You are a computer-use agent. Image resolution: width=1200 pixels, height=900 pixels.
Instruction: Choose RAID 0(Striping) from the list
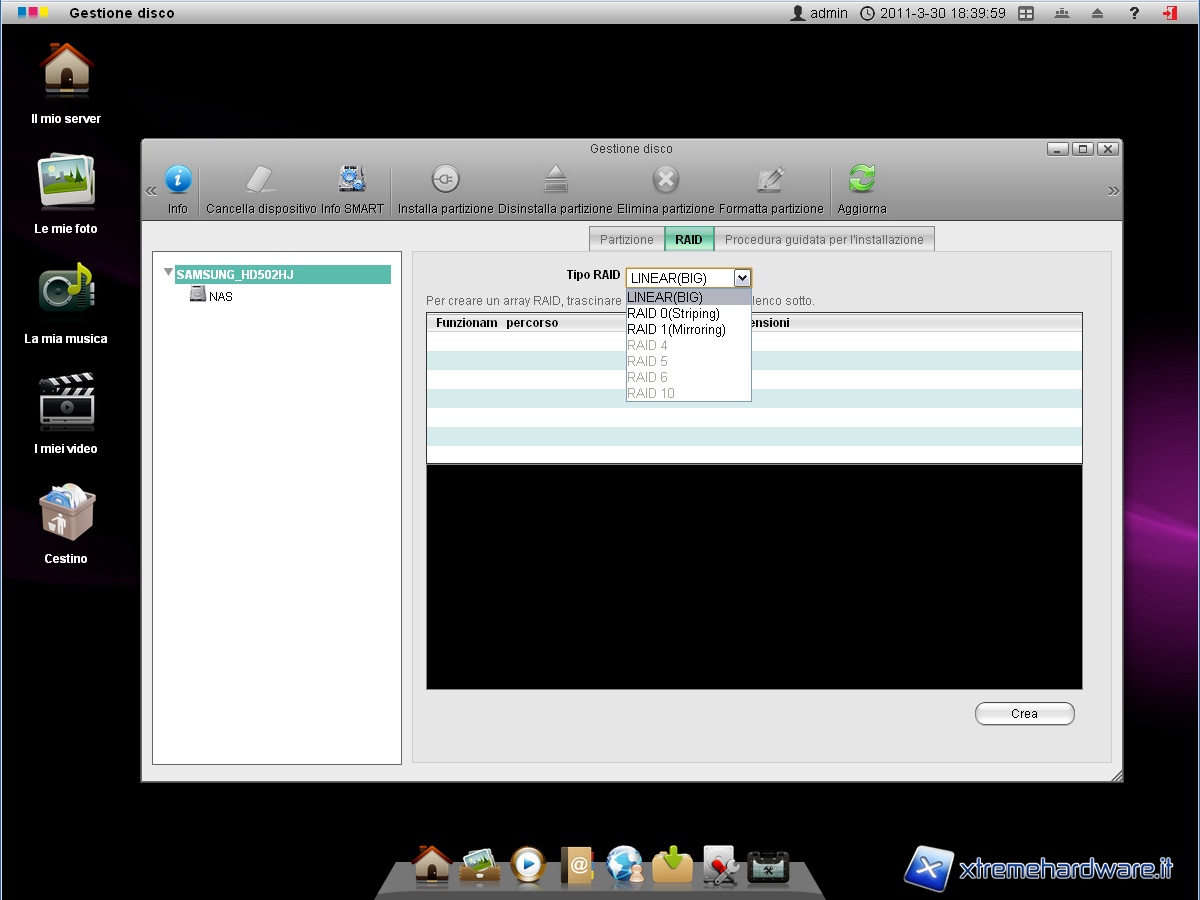[673, 313]
